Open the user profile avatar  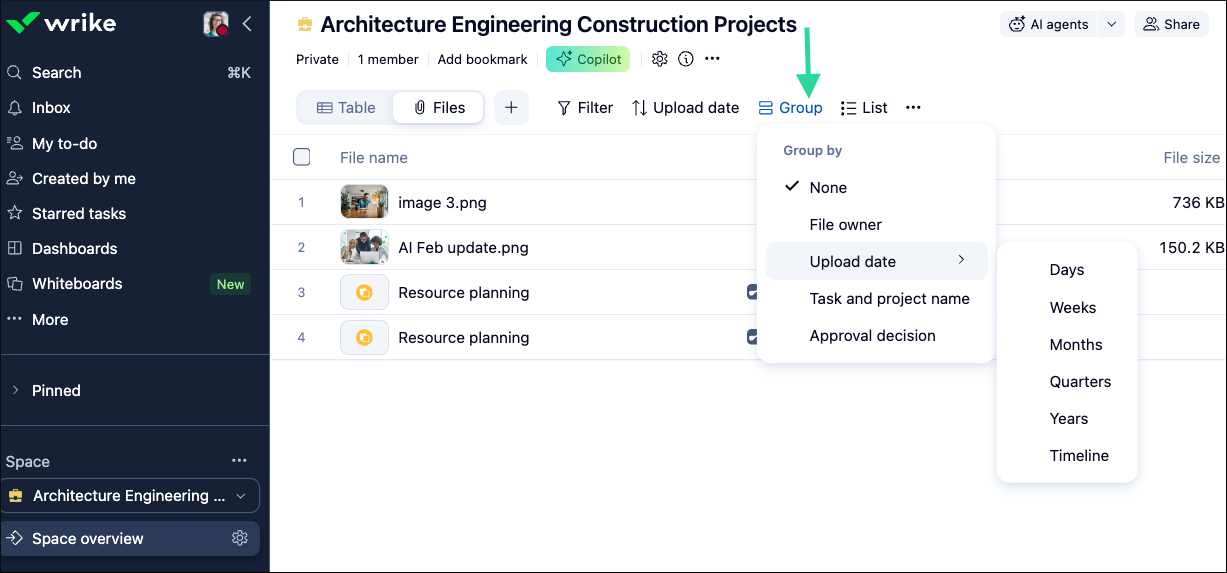[x=216, y=24]
